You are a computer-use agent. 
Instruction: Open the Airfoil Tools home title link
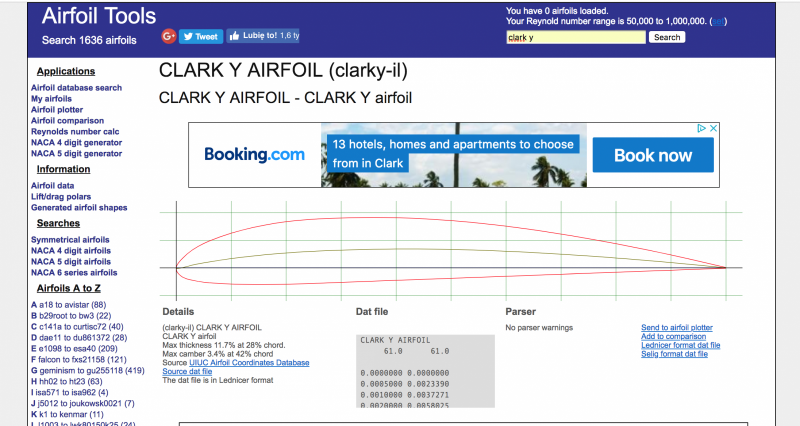(99, 16)
